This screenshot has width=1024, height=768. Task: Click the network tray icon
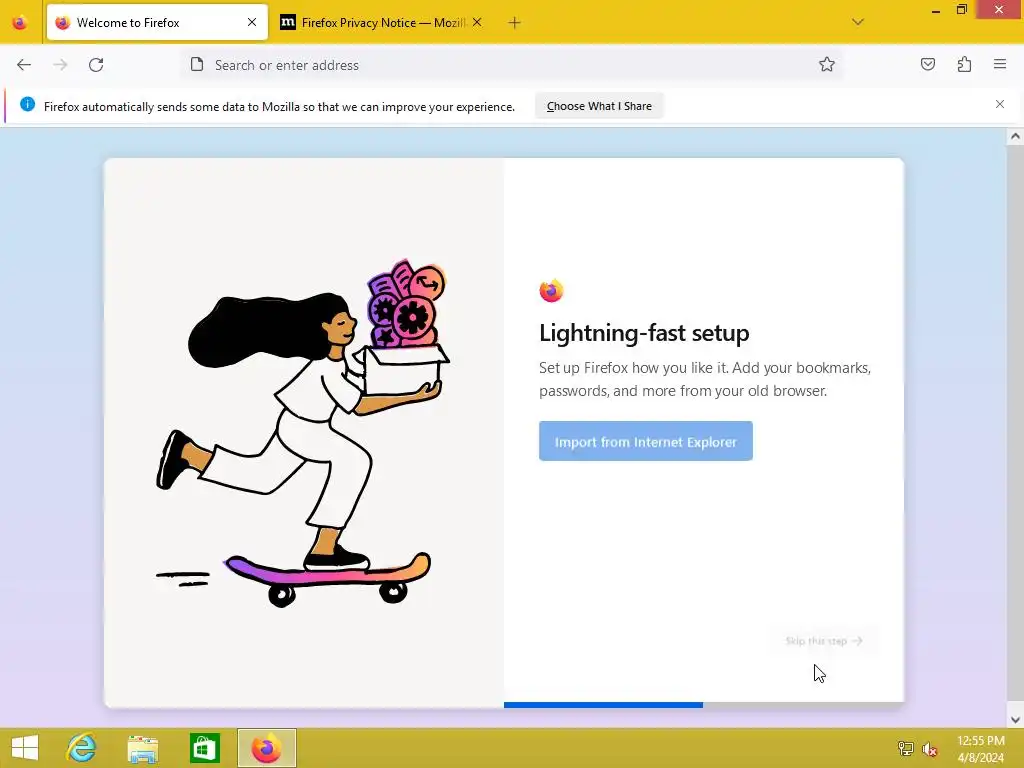click(x=905, y=749)
